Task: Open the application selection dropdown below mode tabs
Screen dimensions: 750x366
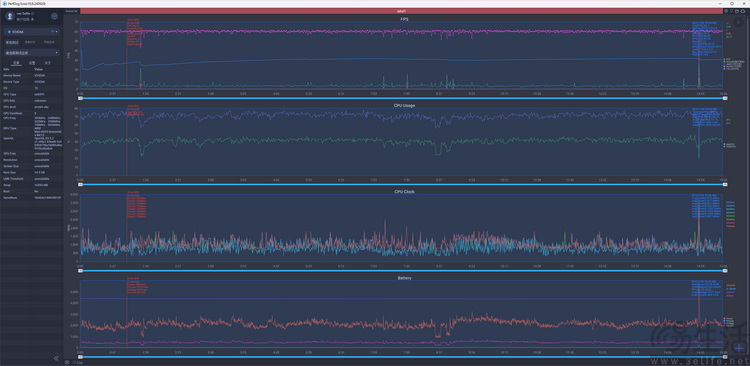Action: point(32,53)
